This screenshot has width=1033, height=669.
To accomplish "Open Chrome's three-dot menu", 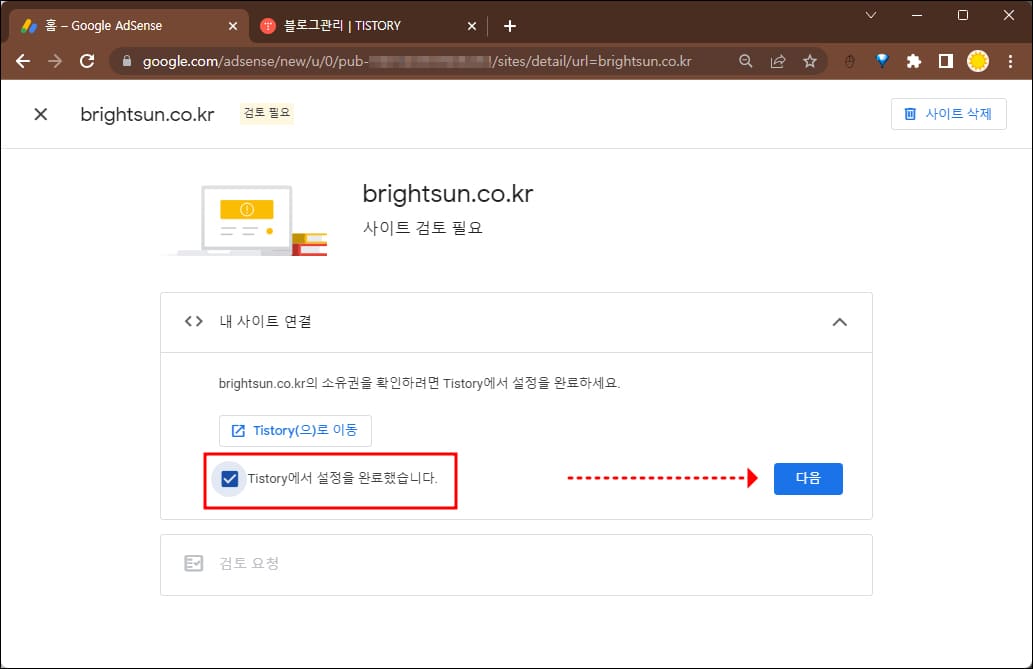I will point(1010,61).
